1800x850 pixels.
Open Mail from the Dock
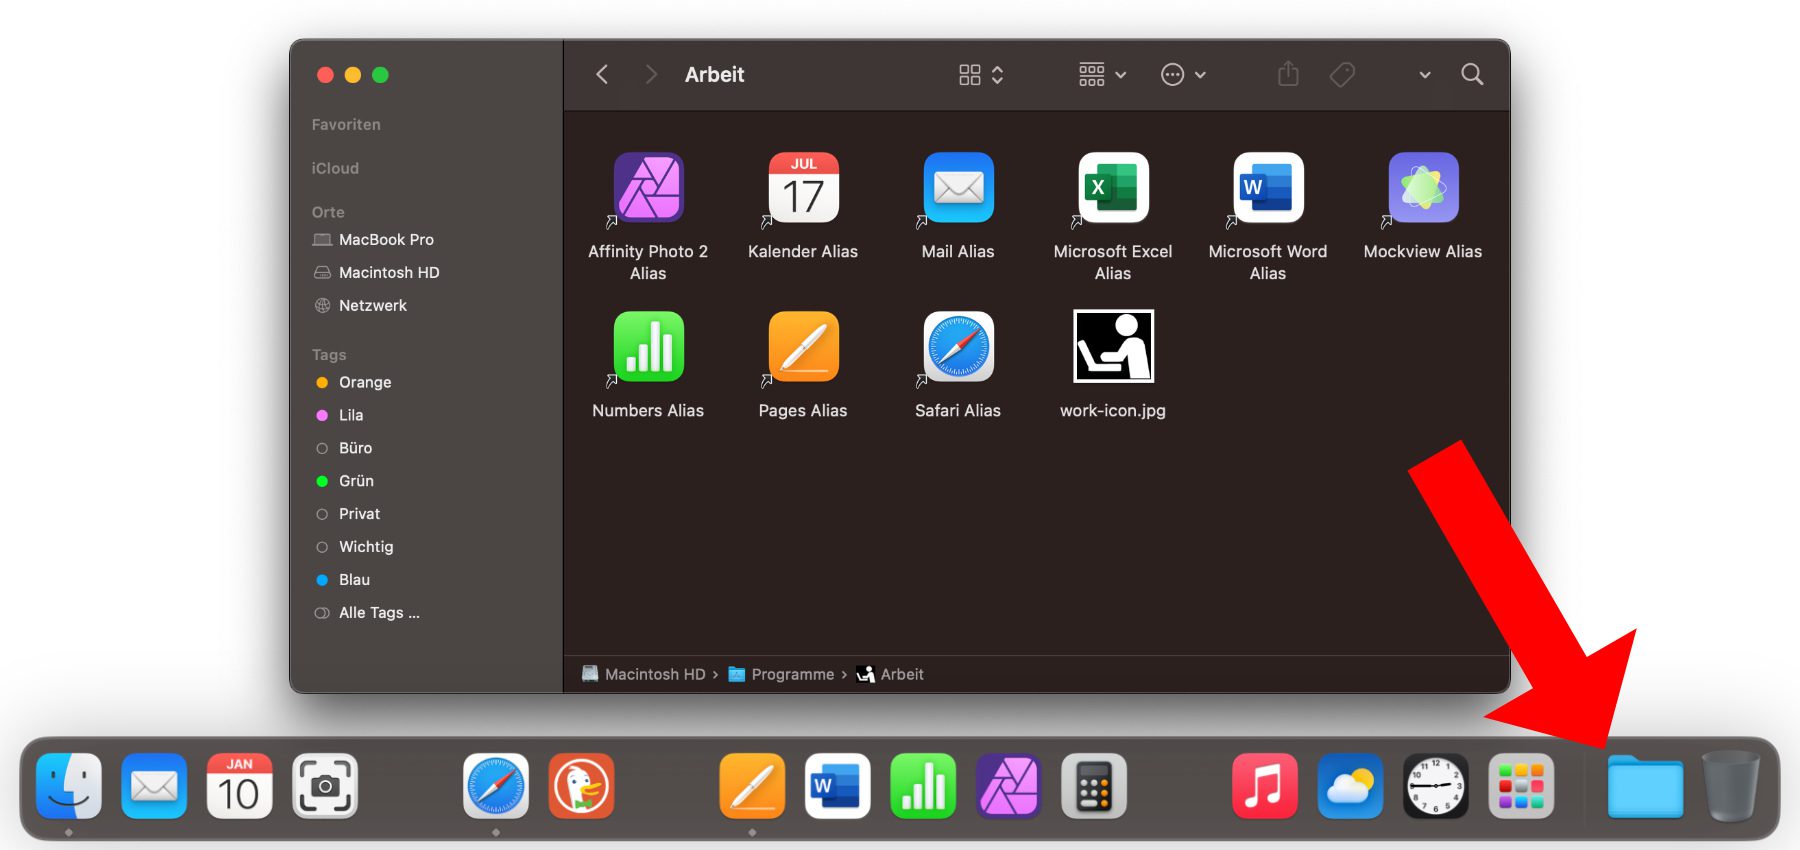(154, 786)
